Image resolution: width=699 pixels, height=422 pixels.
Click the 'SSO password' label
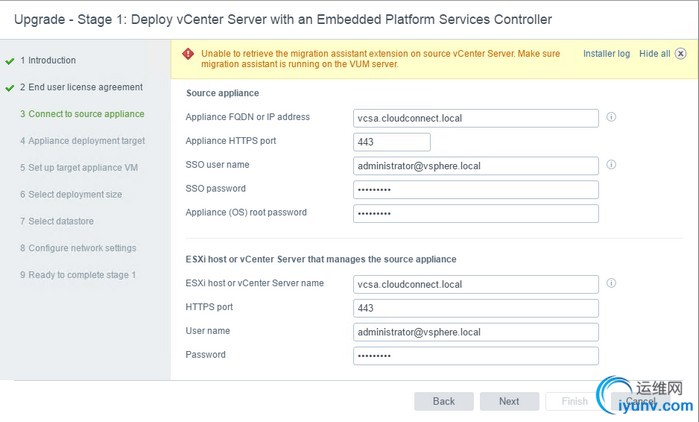coord(215,188)
